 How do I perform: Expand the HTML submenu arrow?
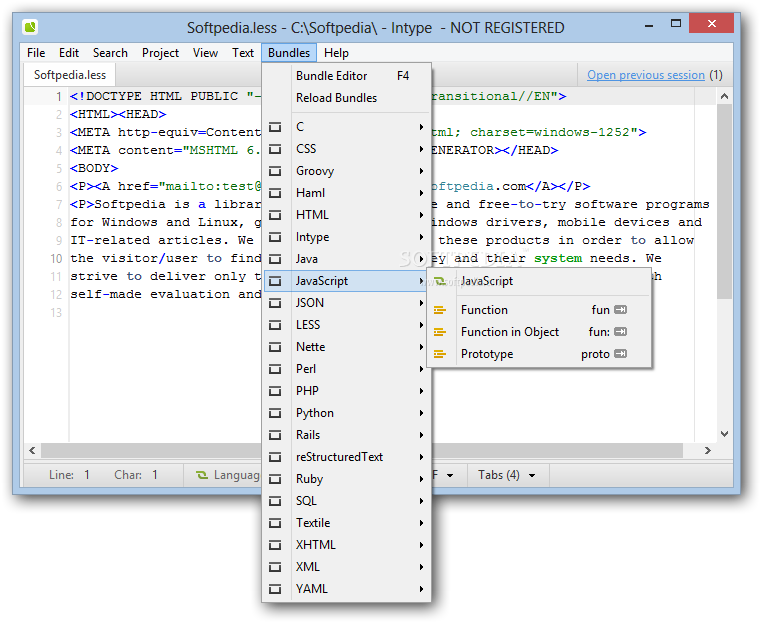click(421, 215)
